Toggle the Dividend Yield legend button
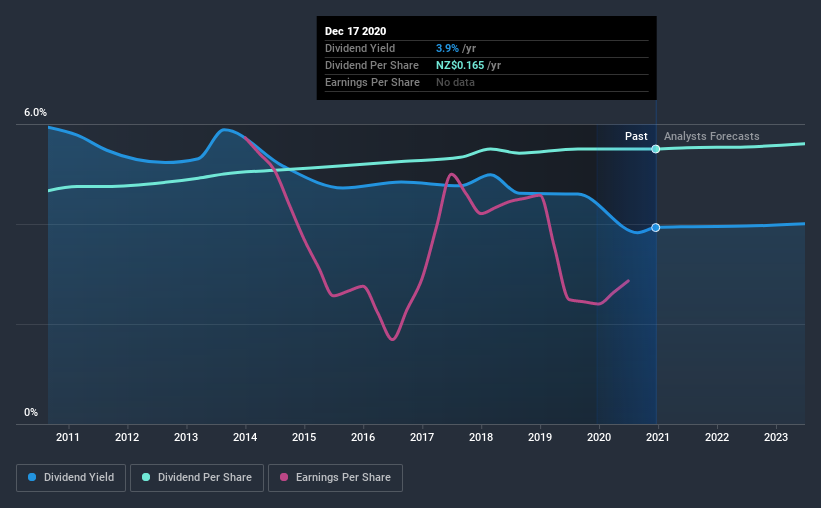Screen dimensions: 821x508 click(71, 478)
